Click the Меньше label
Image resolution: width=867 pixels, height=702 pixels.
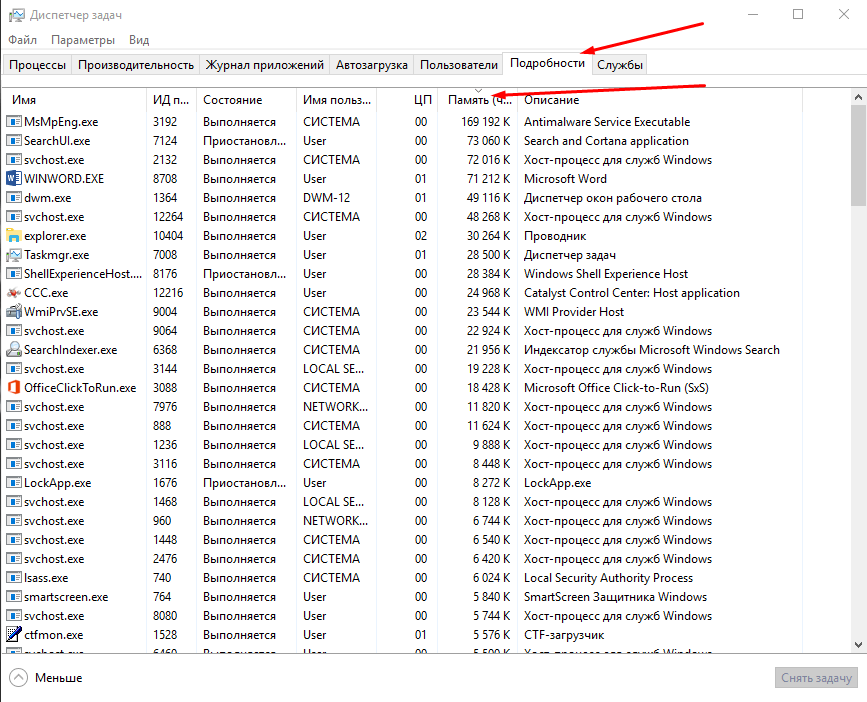(59, 678)
